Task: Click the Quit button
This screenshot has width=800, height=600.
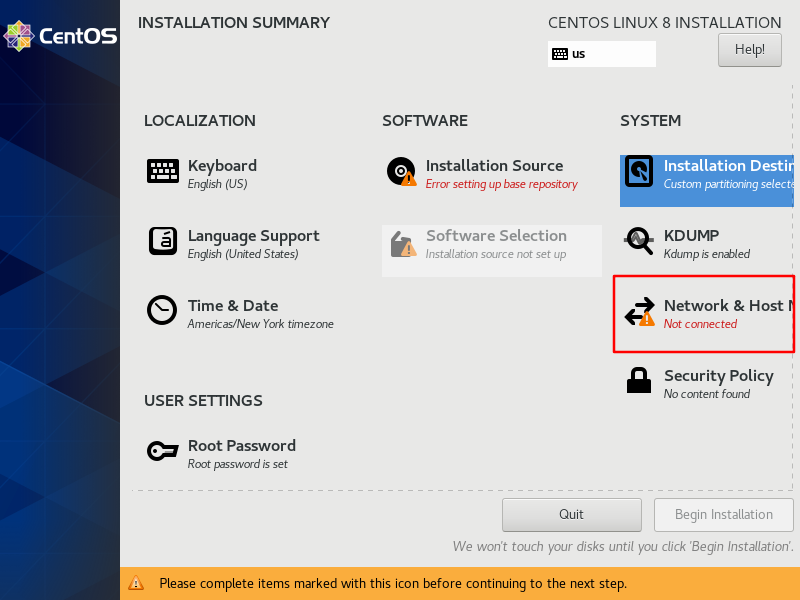Action: pos(571,514)
